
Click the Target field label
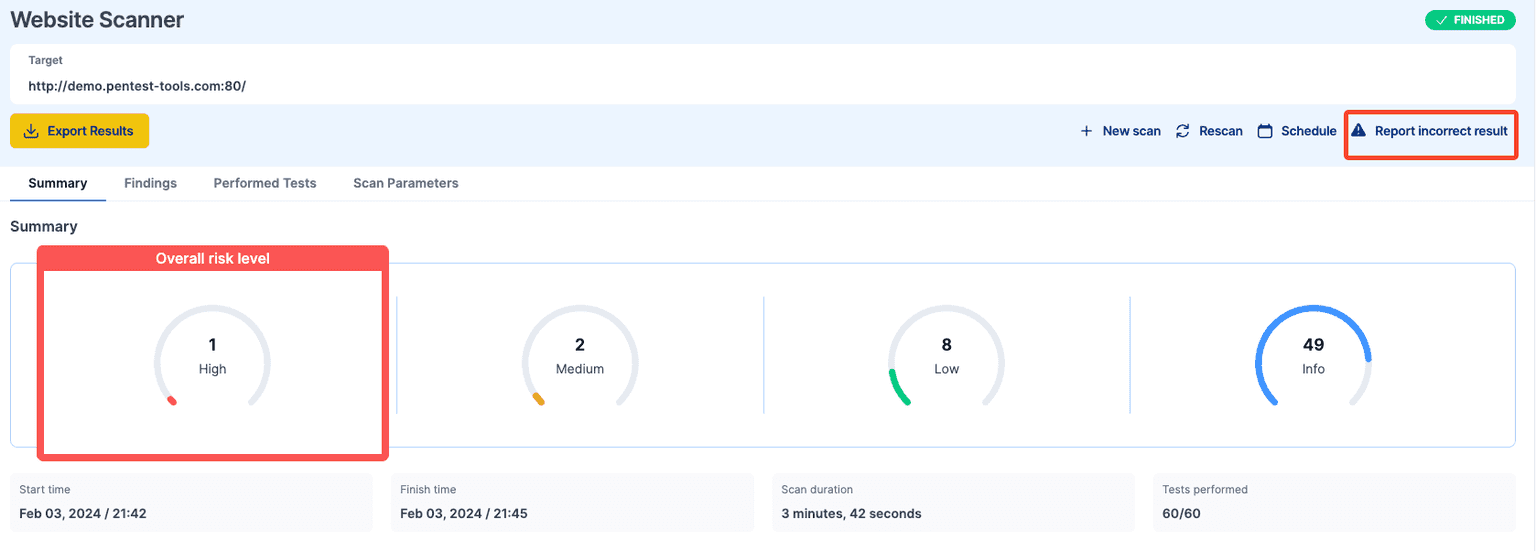tap(45, 60)
